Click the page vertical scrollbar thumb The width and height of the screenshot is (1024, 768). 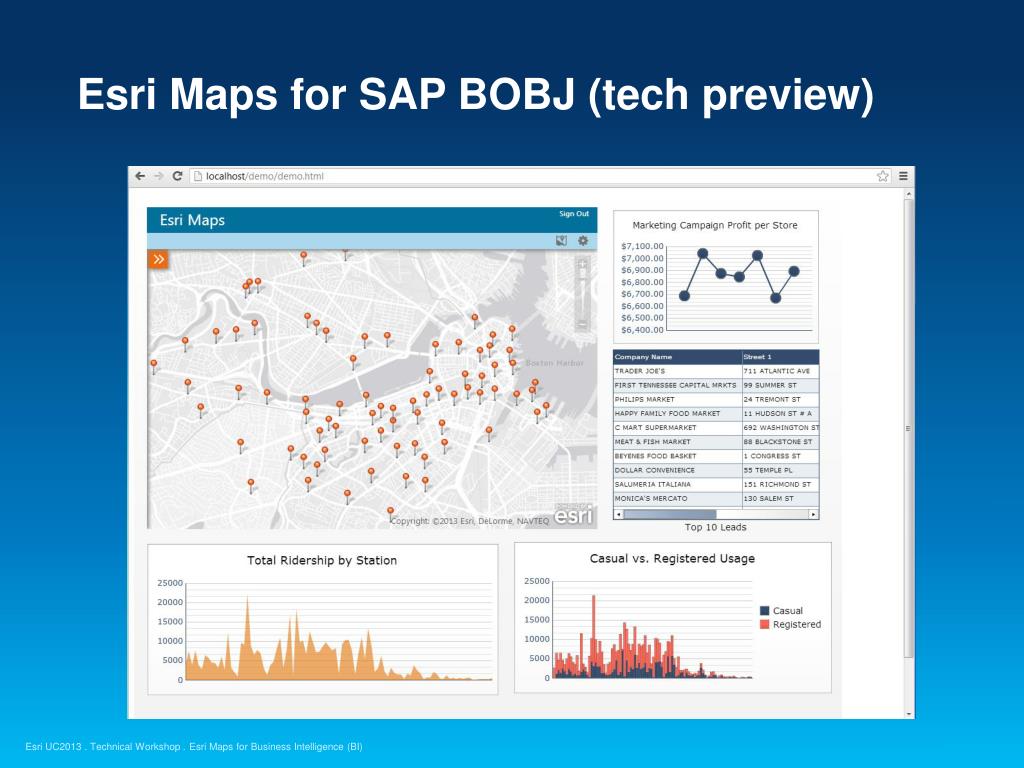coord(908,428)
